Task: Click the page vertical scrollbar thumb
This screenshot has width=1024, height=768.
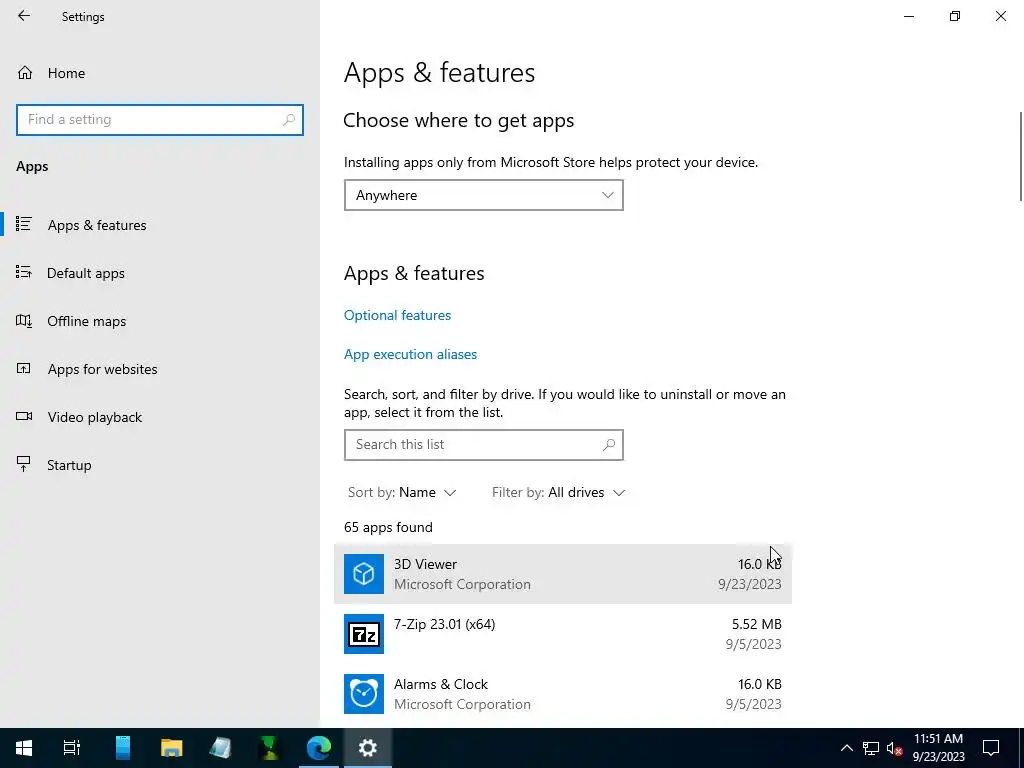Action: pyautogui.click(x=1021, y=157)
